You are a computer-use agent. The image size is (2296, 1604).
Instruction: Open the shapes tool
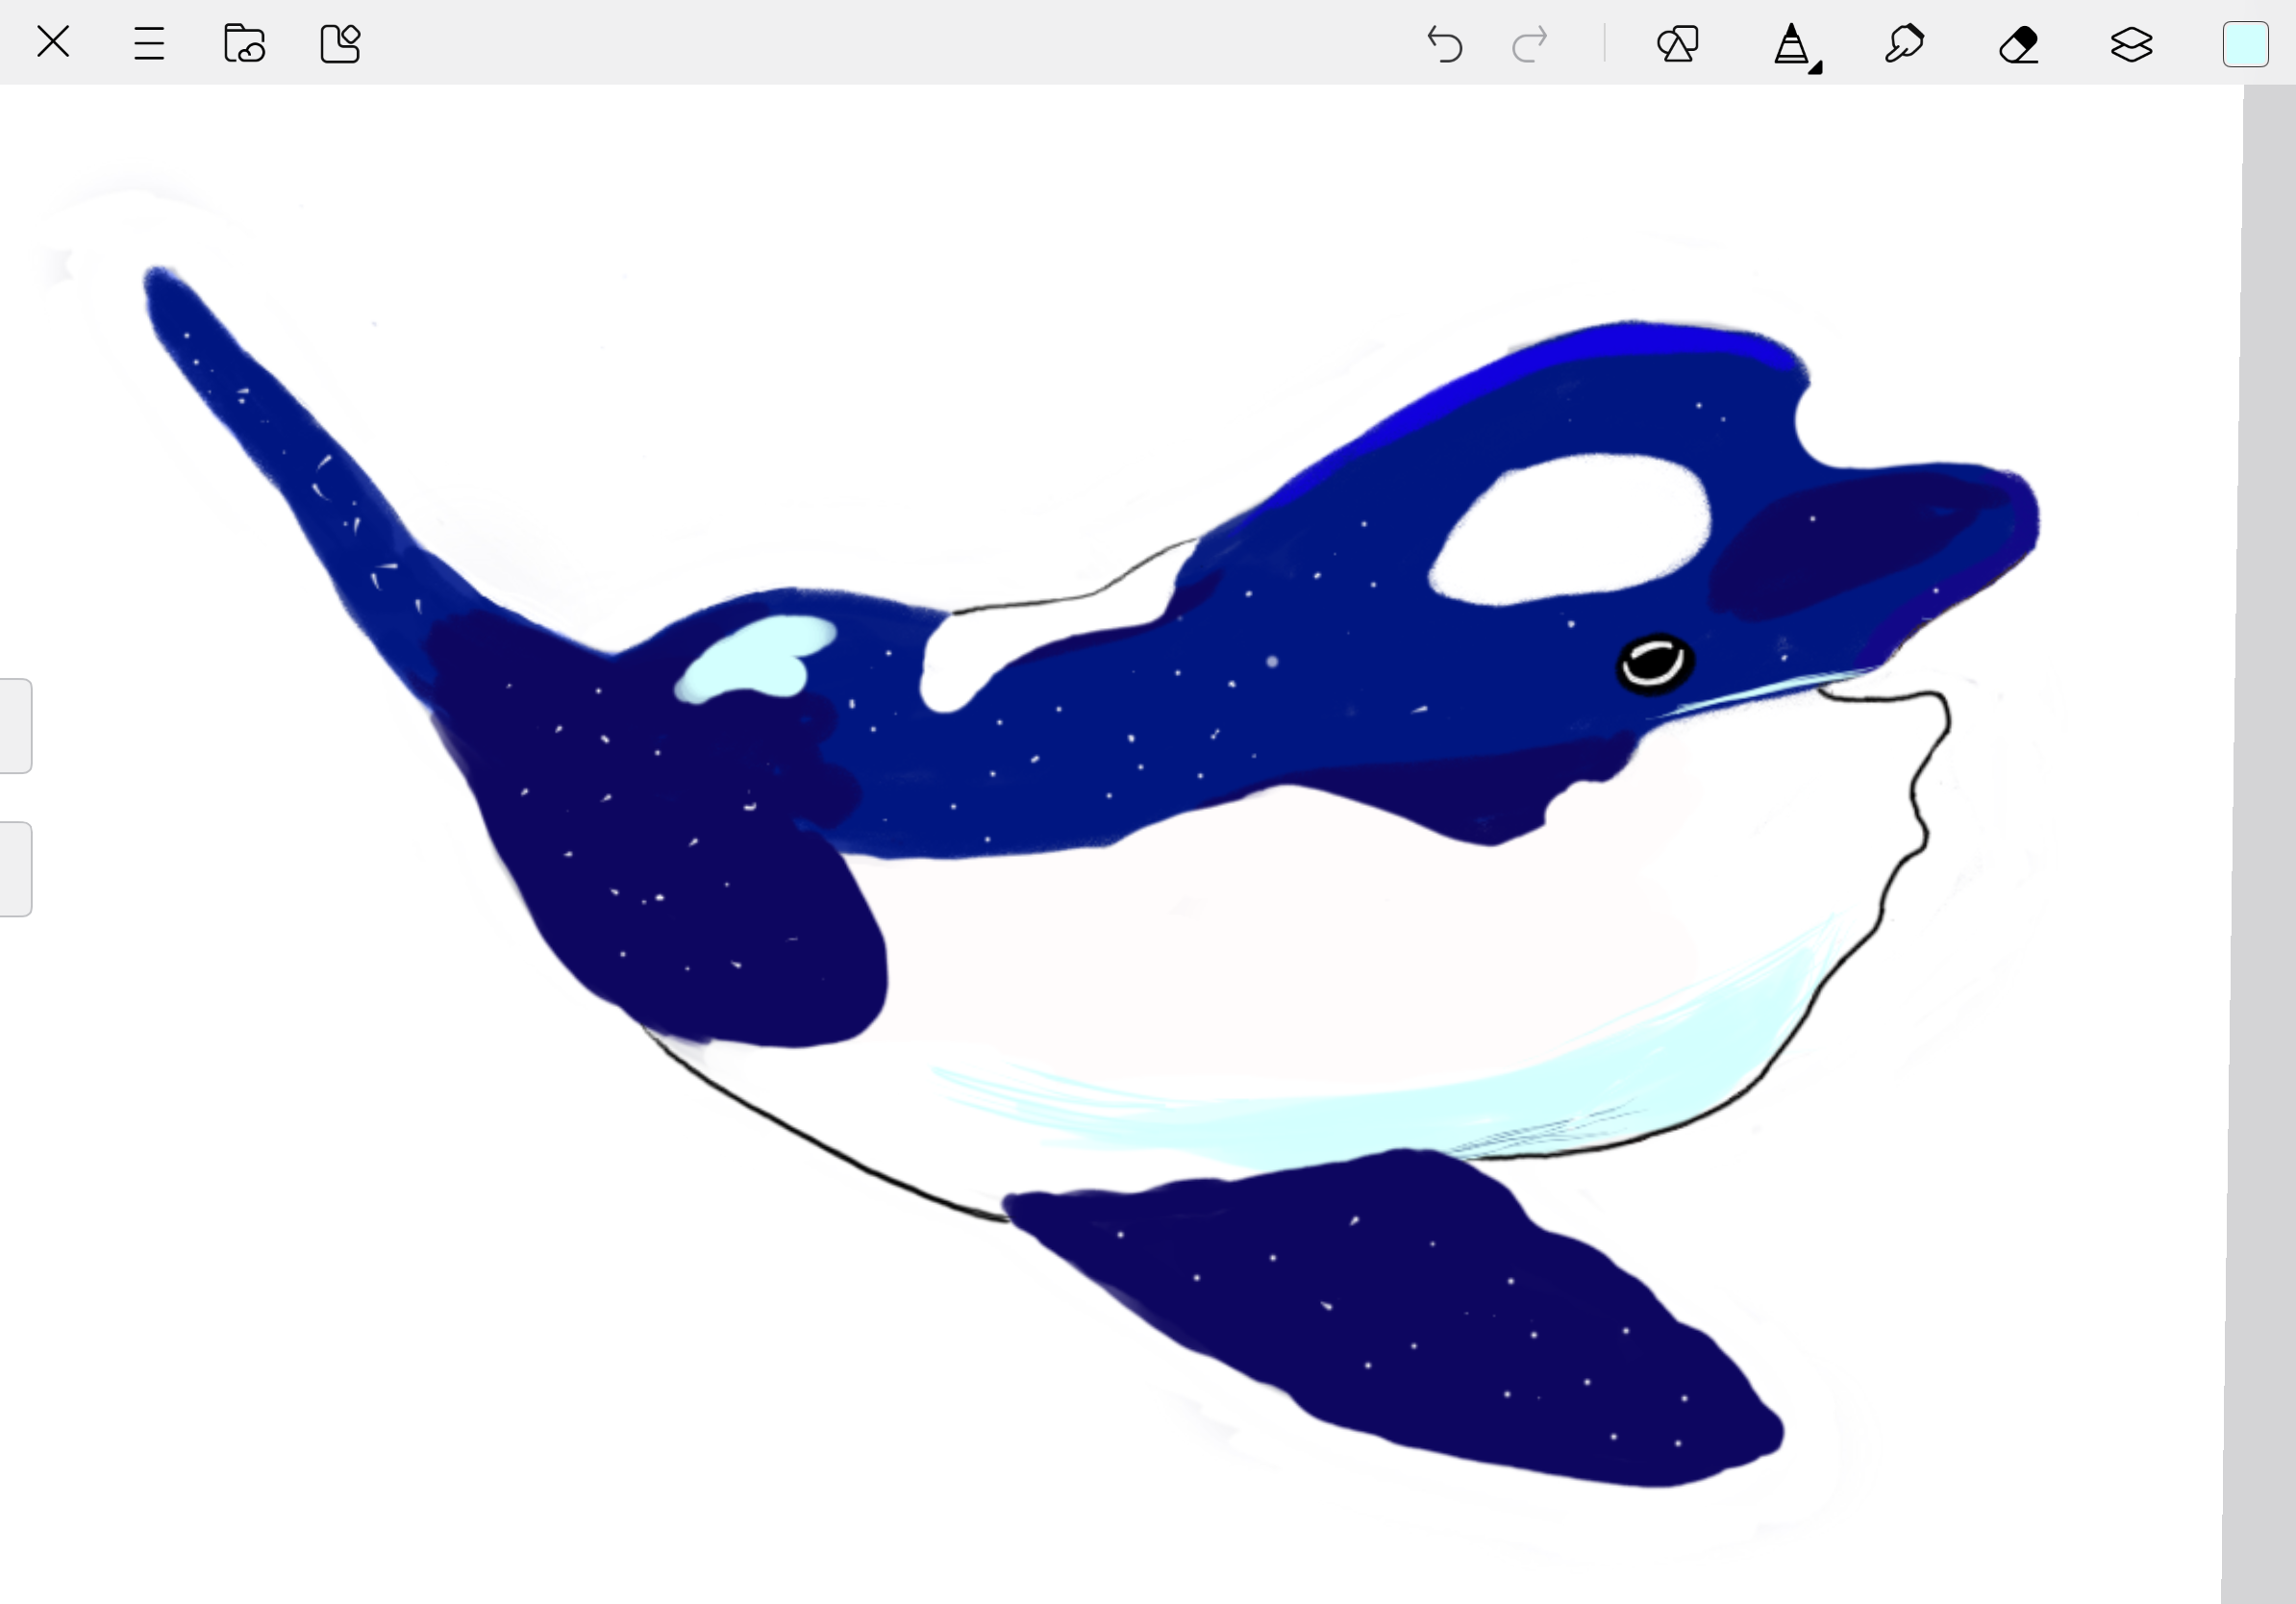point(1678,44)
